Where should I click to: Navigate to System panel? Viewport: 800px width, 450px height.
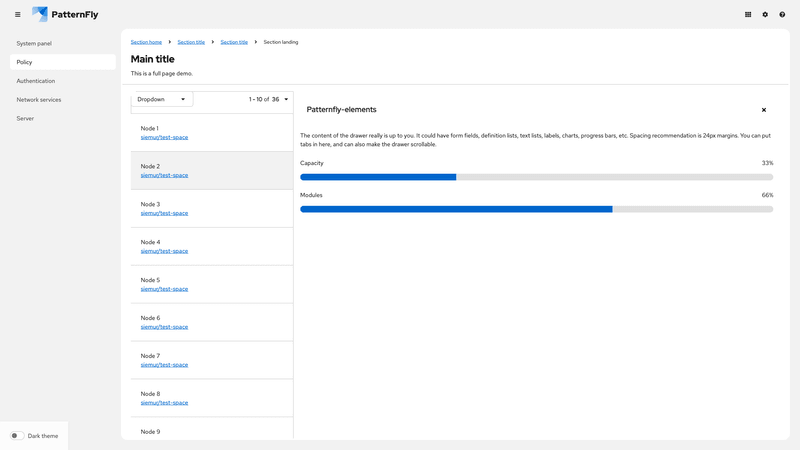(x=34, y=43)
